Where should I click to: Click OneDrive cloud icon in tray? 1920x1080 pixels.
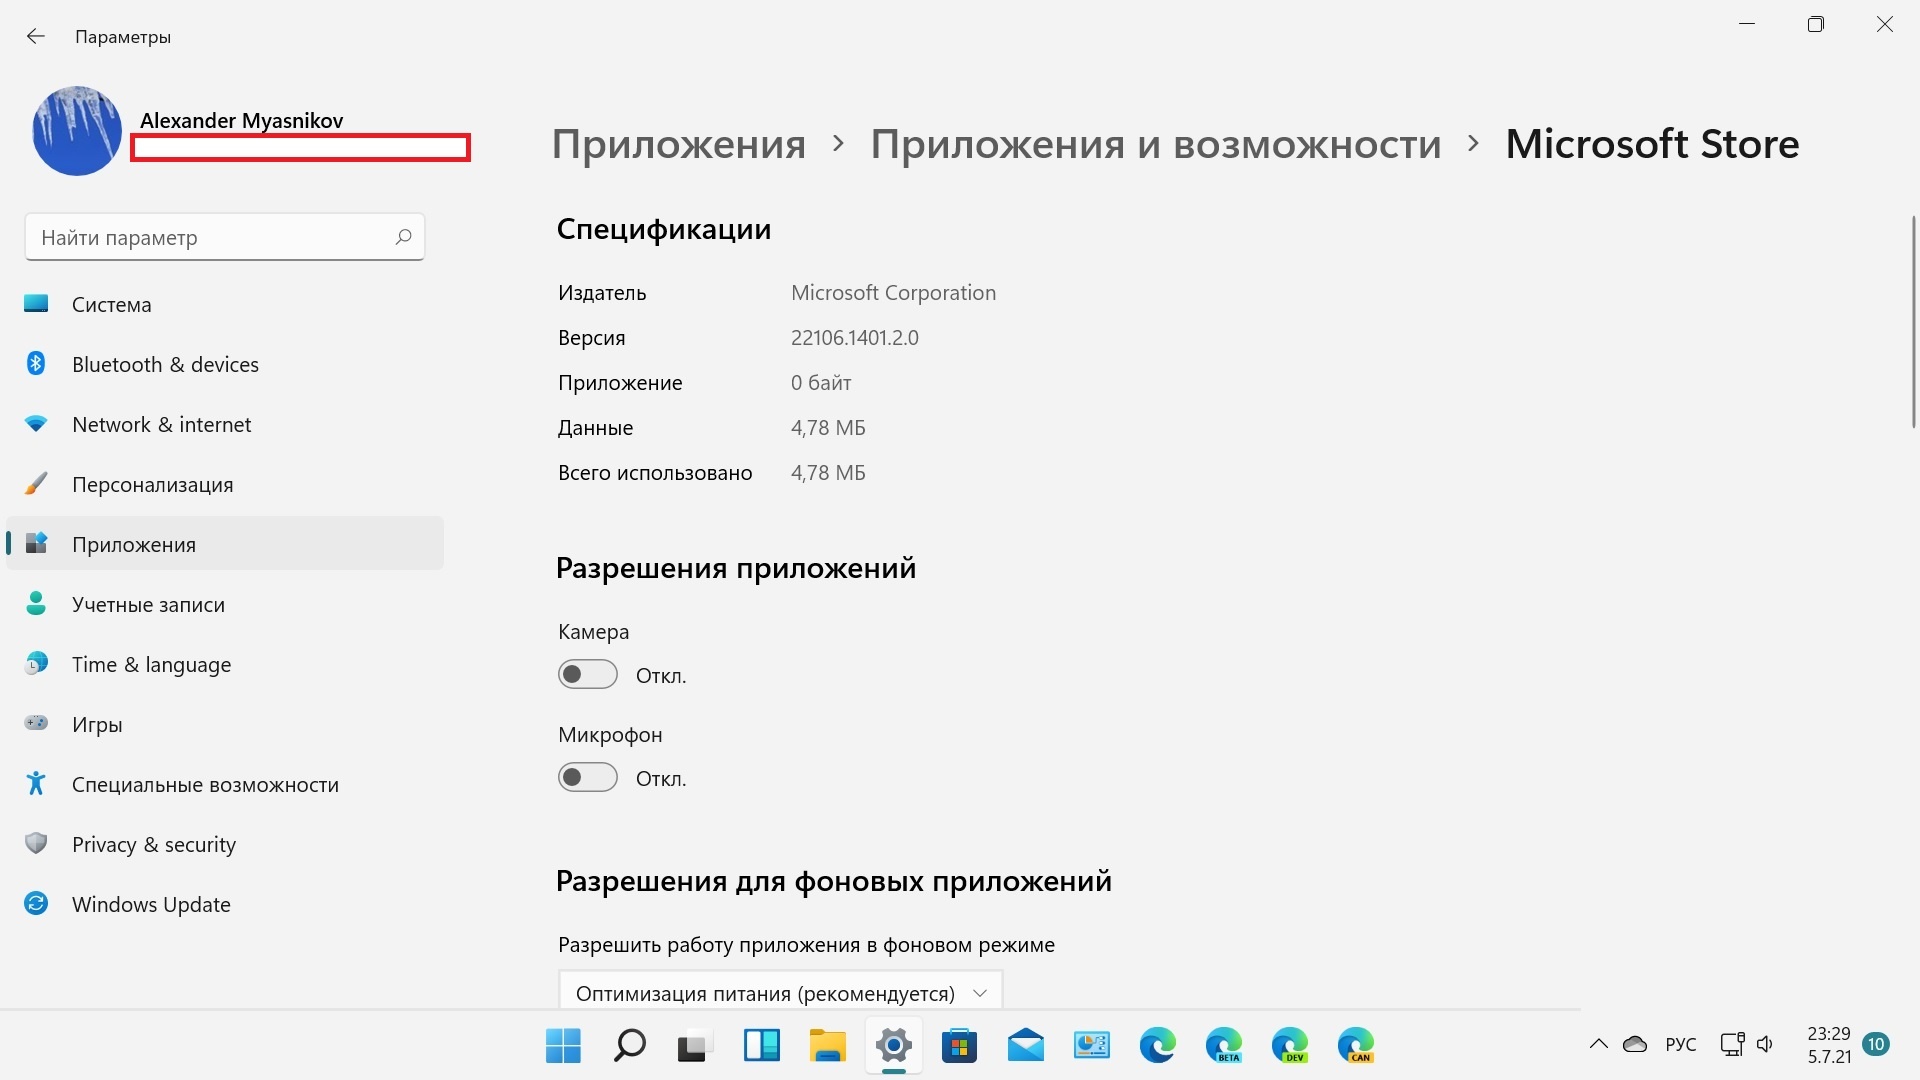(1635, 1045)
